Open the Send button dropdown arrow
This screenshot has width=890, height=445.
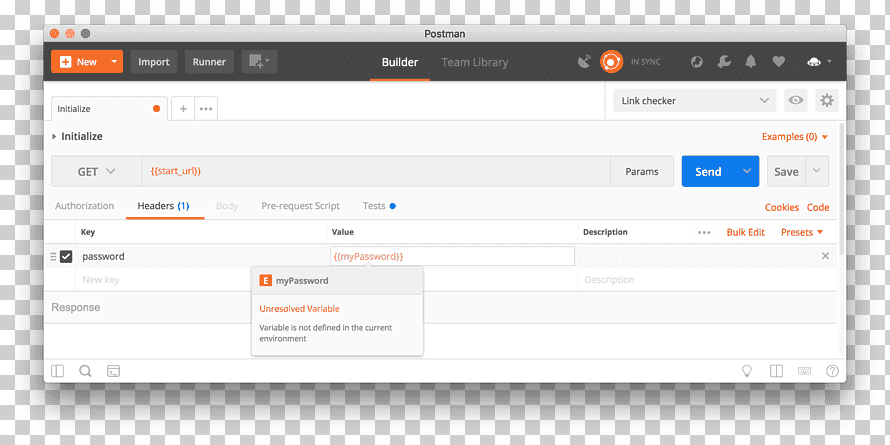(x=747, y=171)
